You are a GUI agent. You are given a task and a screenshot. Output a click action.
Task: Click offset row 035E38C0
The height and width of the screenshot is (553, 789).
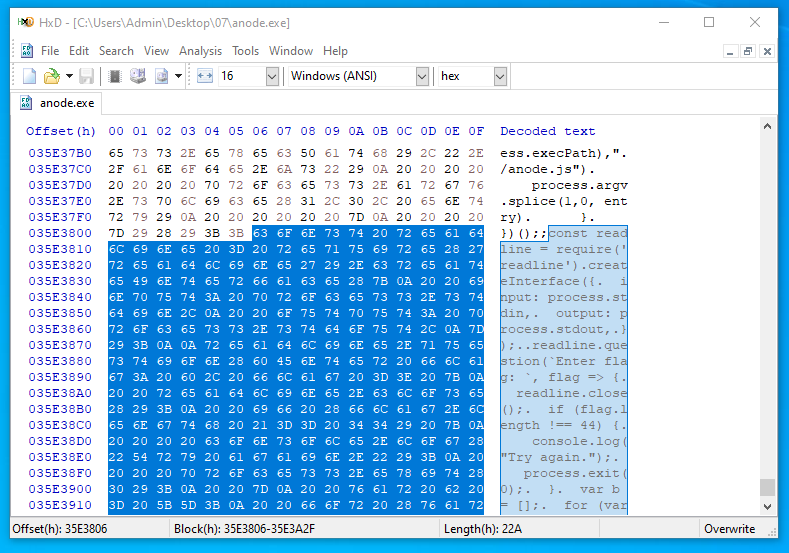coord(60,425)
